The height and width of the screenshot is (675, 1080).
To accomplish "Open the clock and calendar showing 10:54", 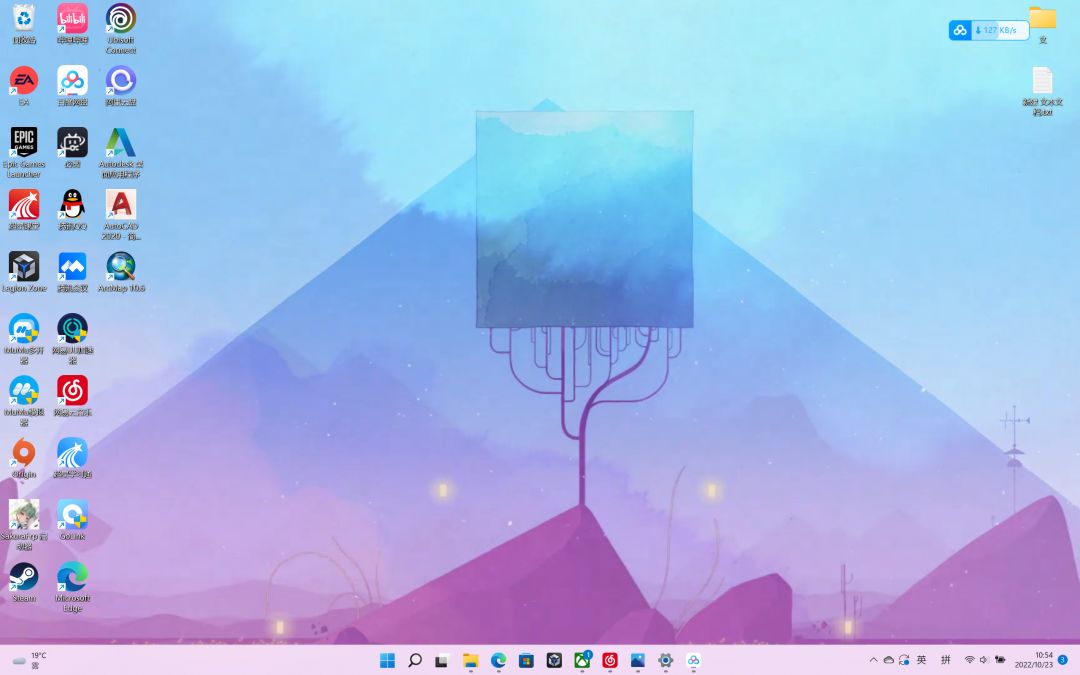I will click(1033, 660).
